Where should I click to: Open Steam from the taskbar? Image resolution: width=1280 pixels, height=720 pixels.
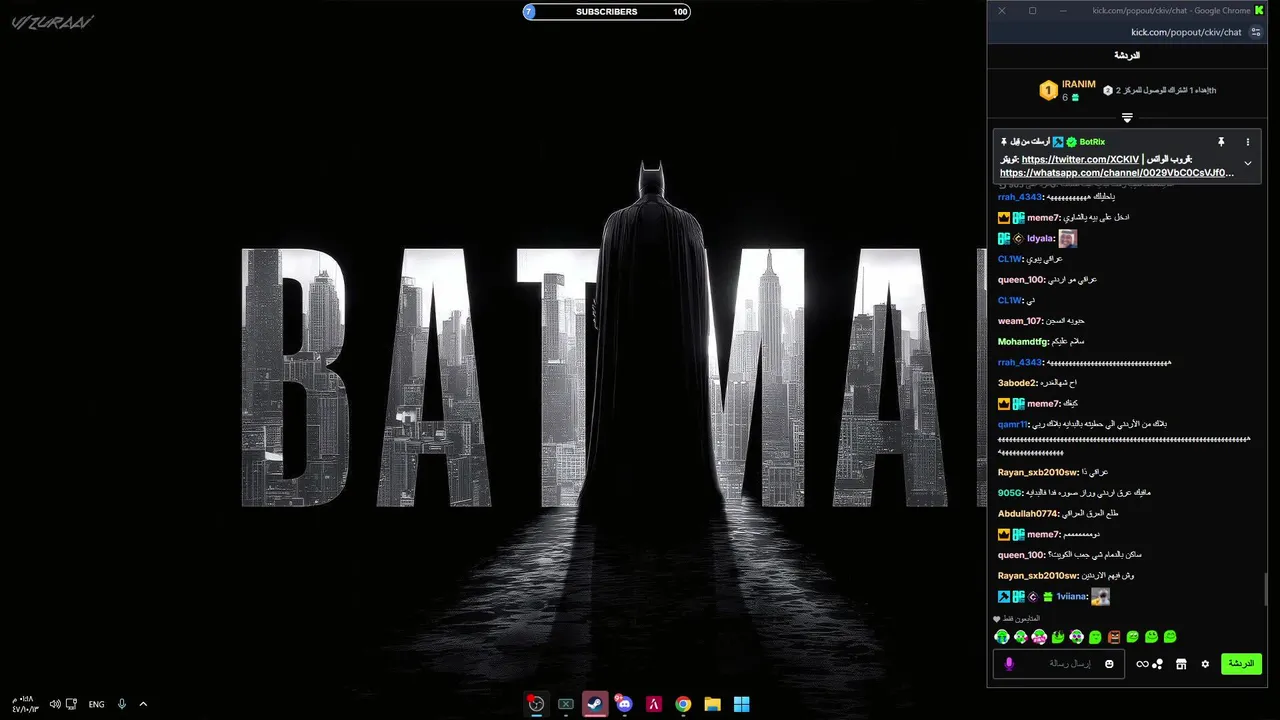coord(595,704)
